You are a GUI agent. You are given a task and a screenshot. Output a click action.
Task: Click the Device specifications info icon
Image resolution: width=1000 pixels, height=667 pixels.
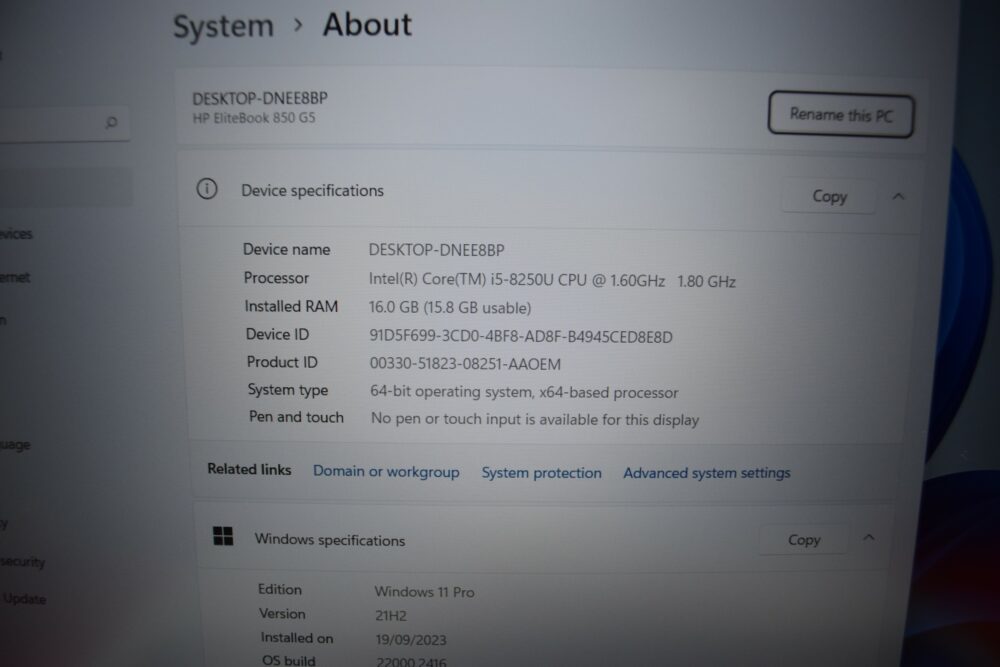[x=207, y=189]
